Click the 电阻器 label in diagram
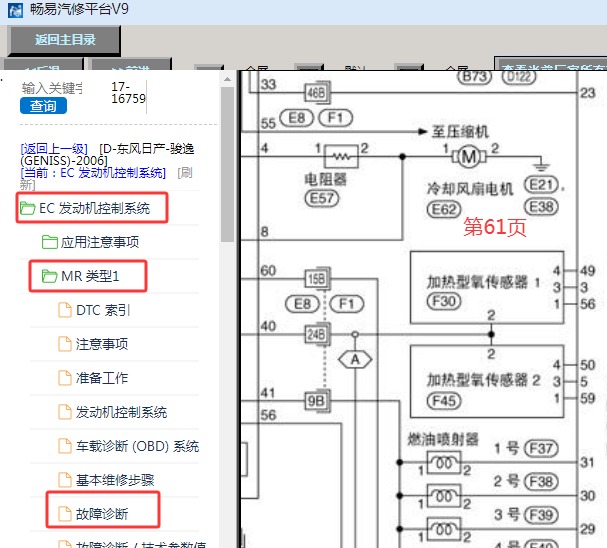Screen dimensions: 607x548 [325, 180]
